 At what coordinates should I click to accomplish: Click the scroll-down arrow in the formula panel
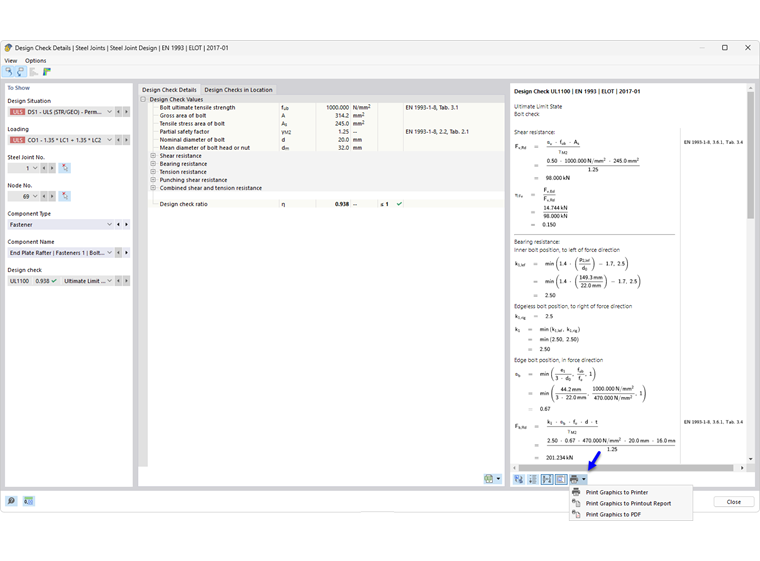click(x=750, y=459)
